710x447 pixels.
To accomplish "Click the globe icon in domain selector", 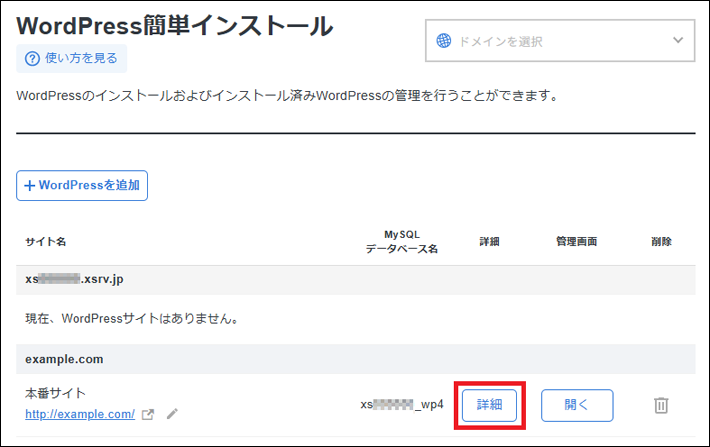I will (x=443, y=41).
